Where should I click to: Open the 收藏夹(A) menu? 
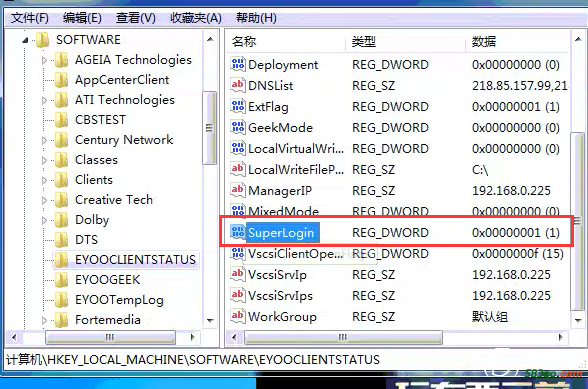(x=196, y=18)
